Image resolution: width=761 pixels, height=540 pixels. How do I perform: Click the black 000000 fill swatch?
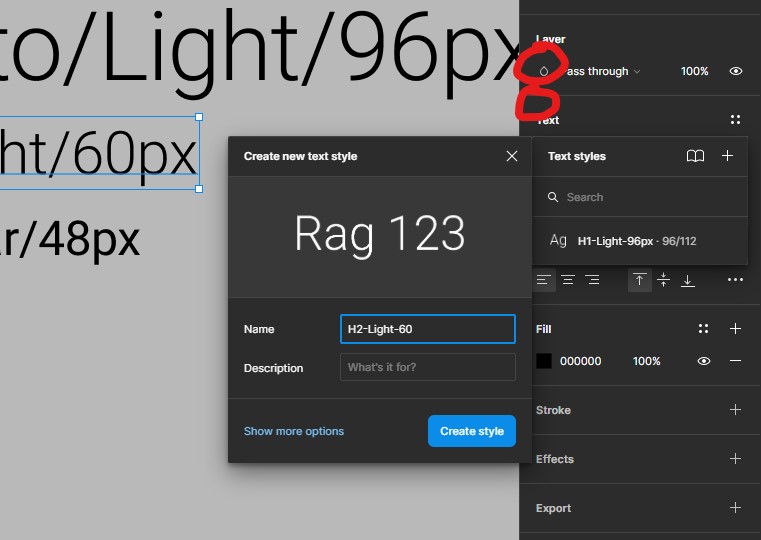[544, 361]
